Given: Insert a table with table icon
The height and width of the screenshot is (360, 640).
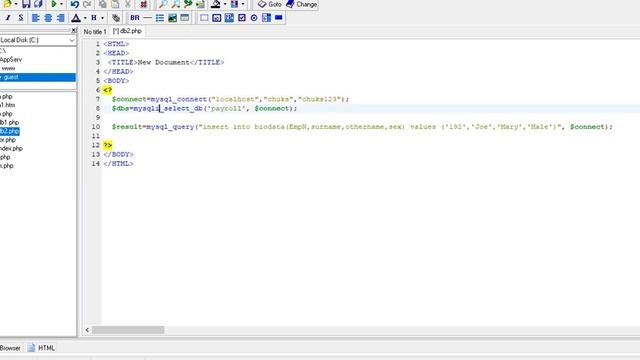Looking at the screenshot, I should tap(184, 18).
